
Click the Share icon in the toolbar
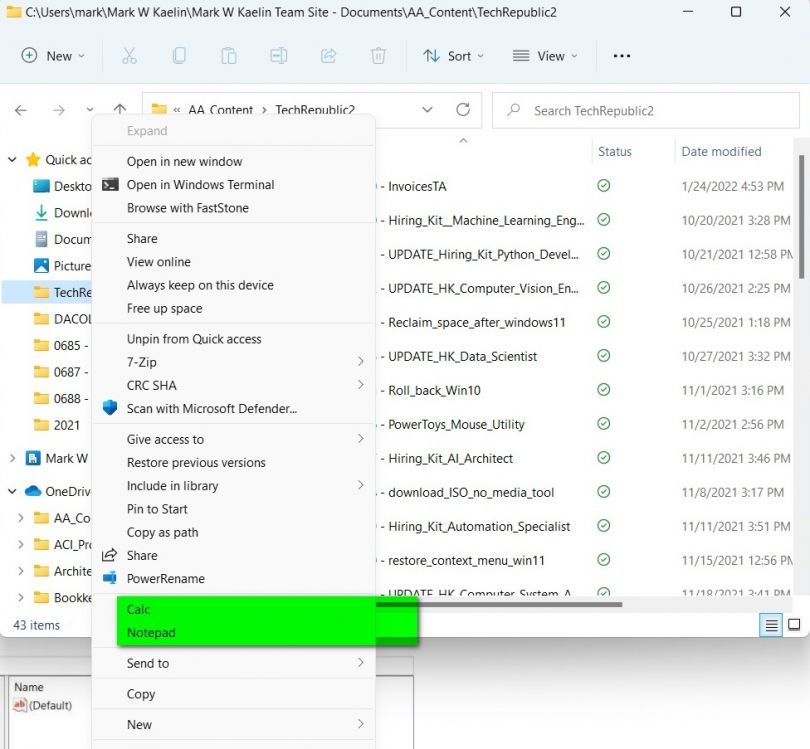pos(328,56)
